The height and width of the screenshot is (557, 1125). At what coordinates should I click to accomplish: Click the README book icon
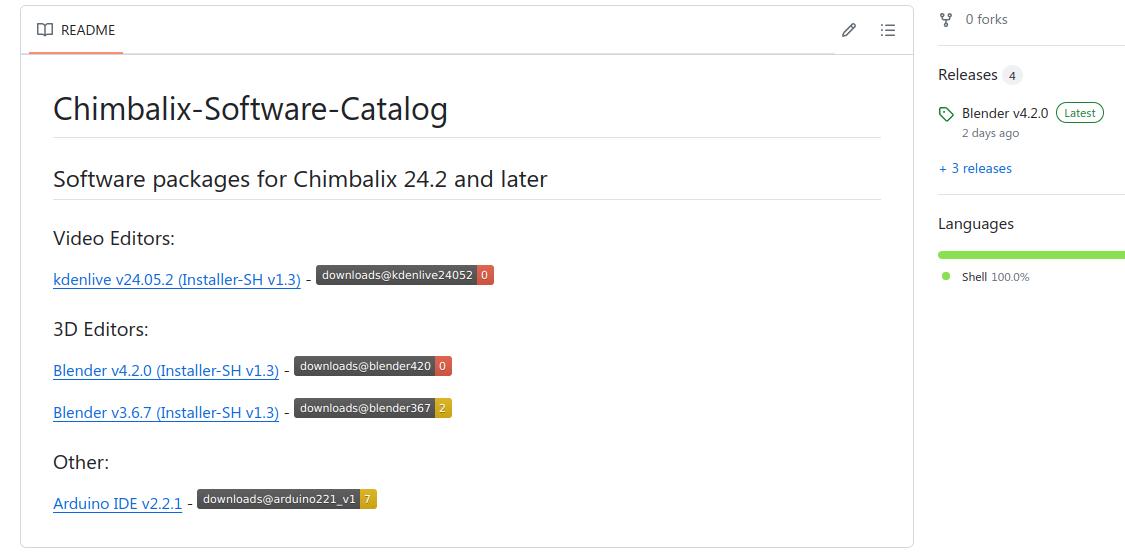pyautogui.click(x=45, y=30)
